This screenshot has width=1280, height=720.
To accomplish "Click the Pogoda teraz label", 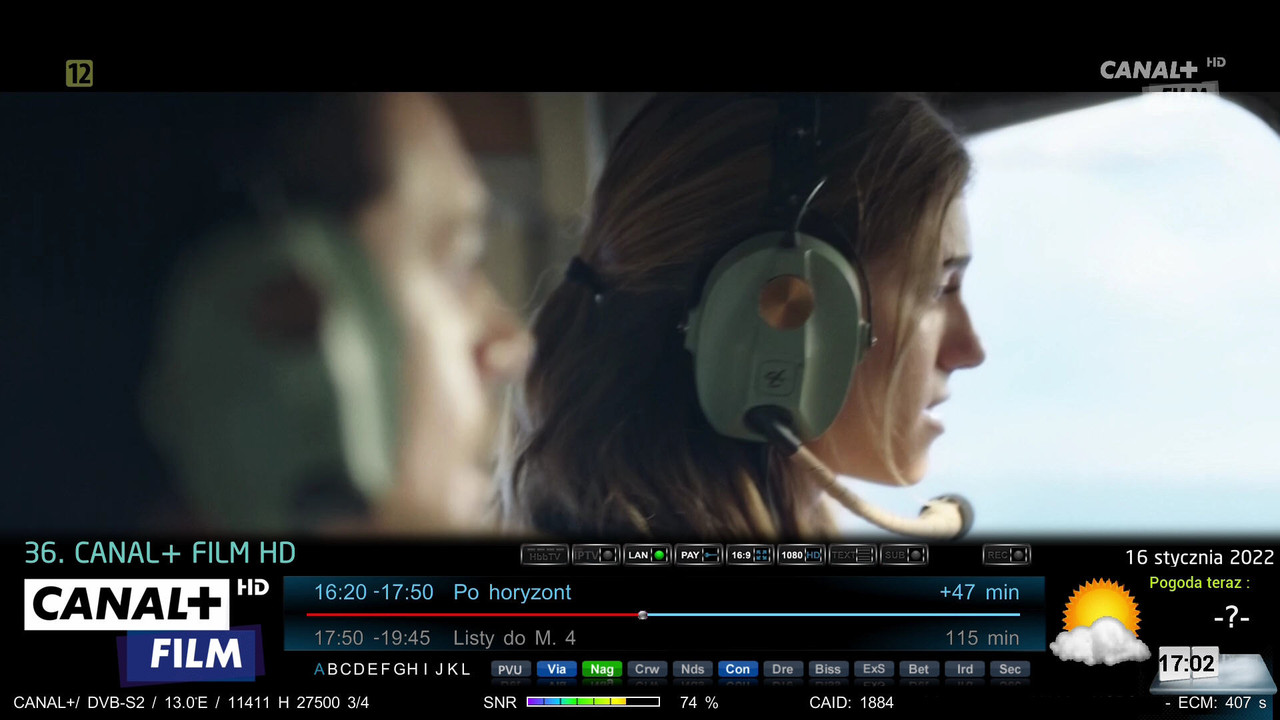I will click(1199, 583).
